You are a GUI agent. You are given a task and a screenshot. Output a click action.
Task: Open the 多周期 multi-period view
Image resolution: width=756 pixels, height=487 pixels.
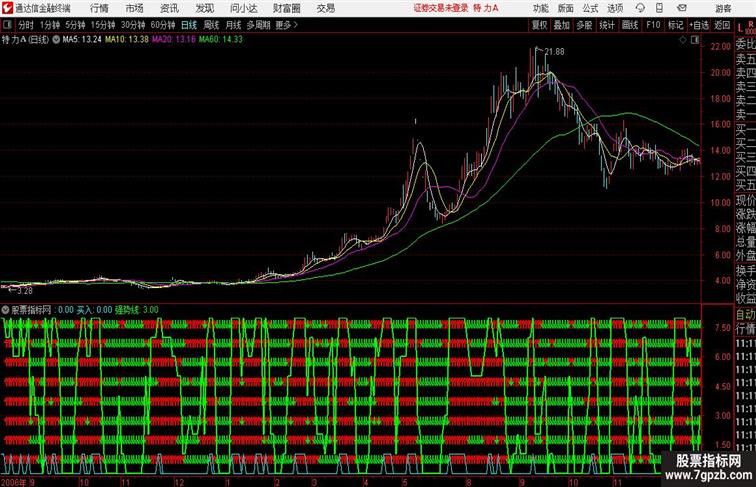click(x=258, y=25)
